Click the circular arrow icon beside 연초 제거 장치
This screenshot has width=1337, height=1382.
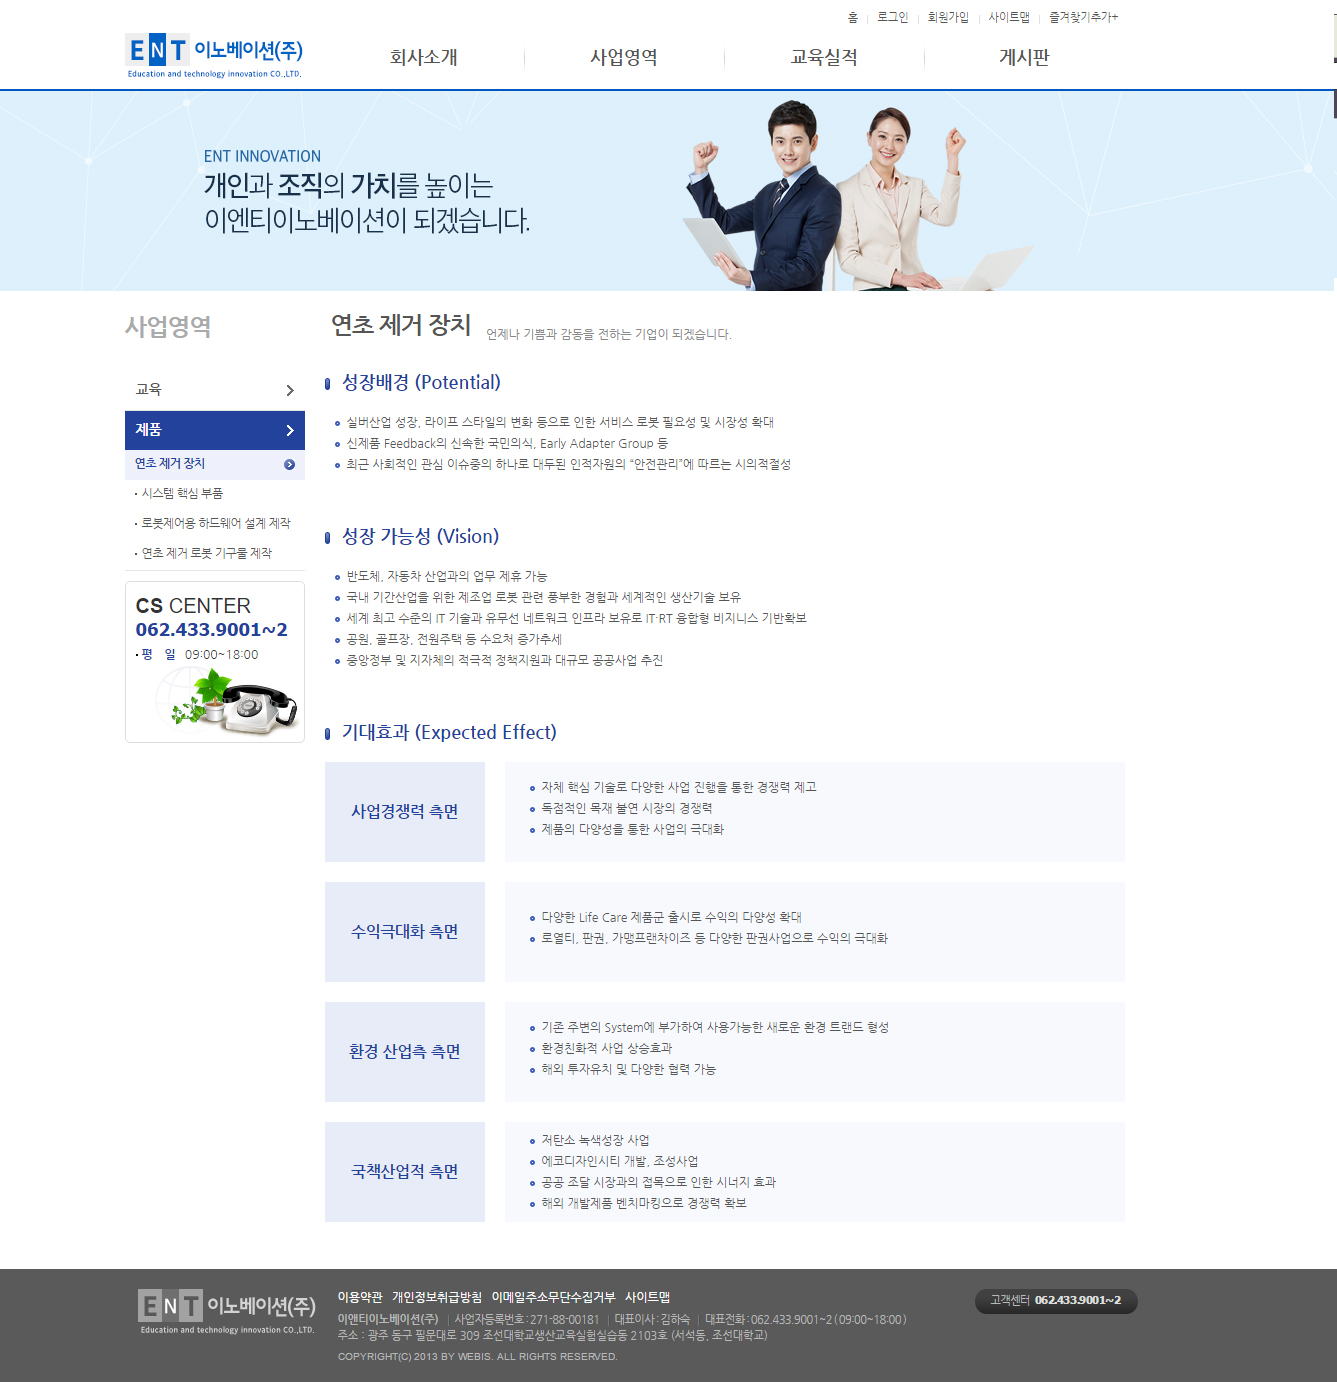(x=289, y=464)
